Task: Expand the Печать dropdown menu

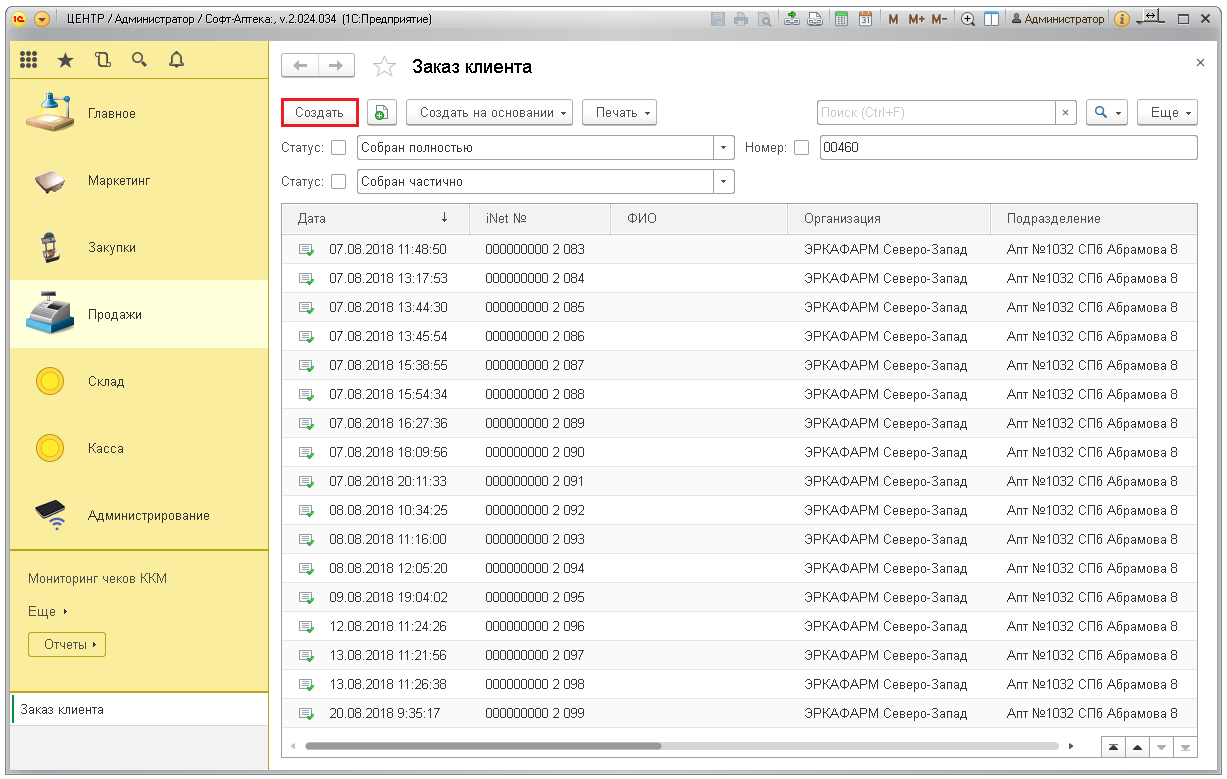Action: pos(619,113)
